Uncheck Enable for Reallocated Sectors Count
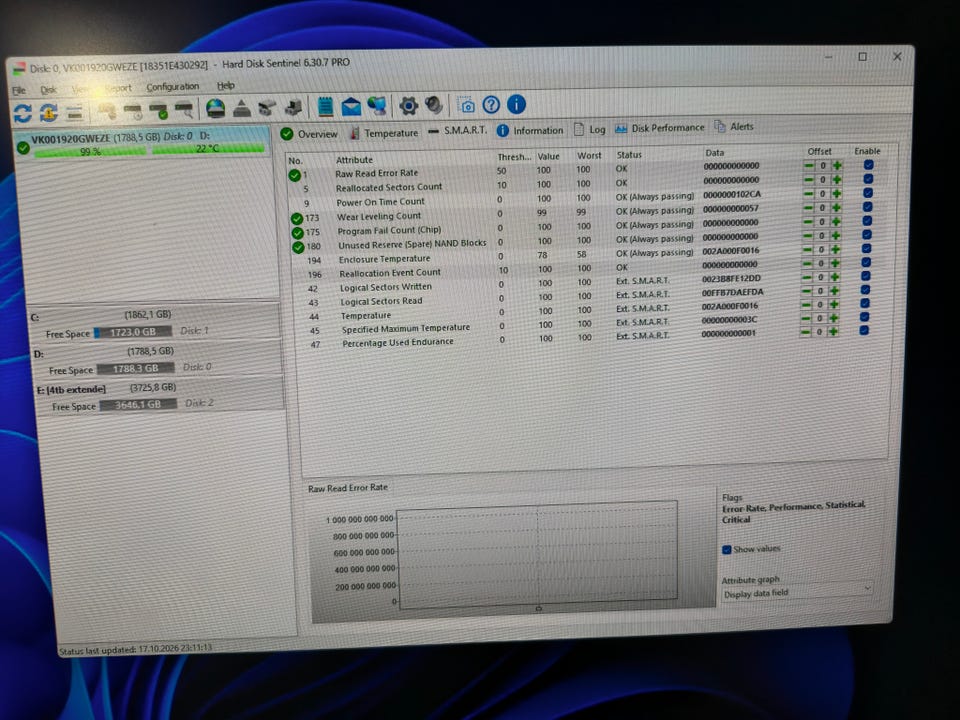960x720 pixels. [868, 179]
